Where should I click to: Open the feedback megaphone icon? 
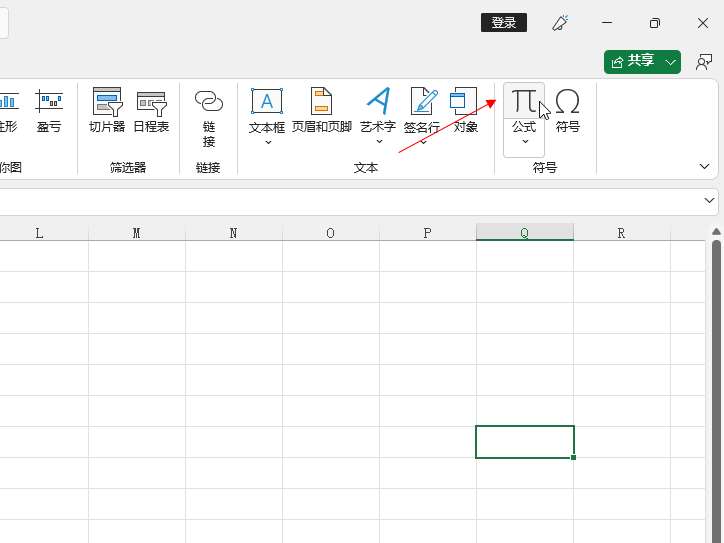tap(560, 23)
